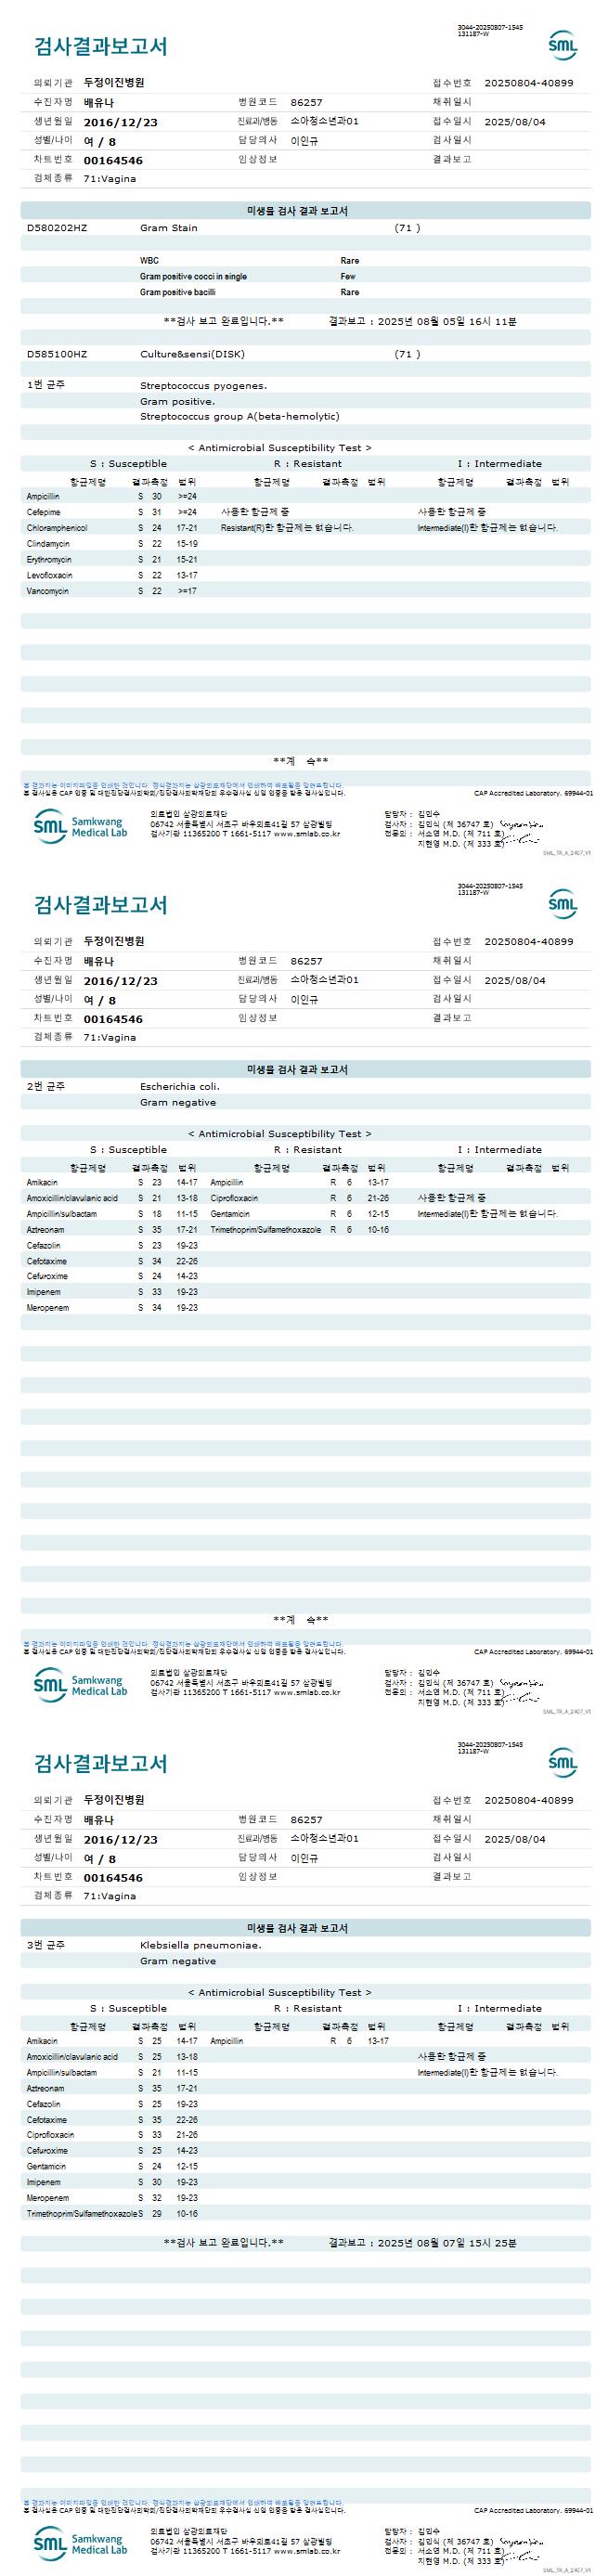608x2576 pixels.
Task: Select Imipenem row with measured value 30
Action: tap(112, 2183)
